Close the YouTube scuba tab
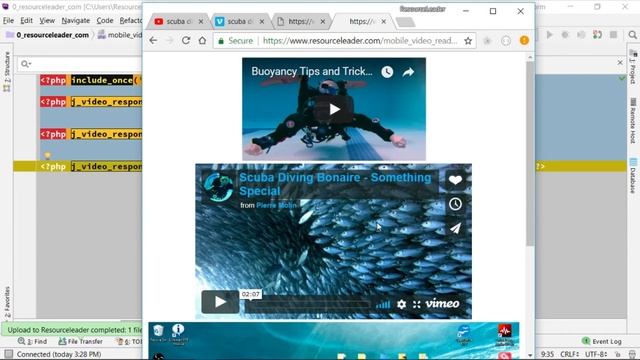 coord(201,22)
